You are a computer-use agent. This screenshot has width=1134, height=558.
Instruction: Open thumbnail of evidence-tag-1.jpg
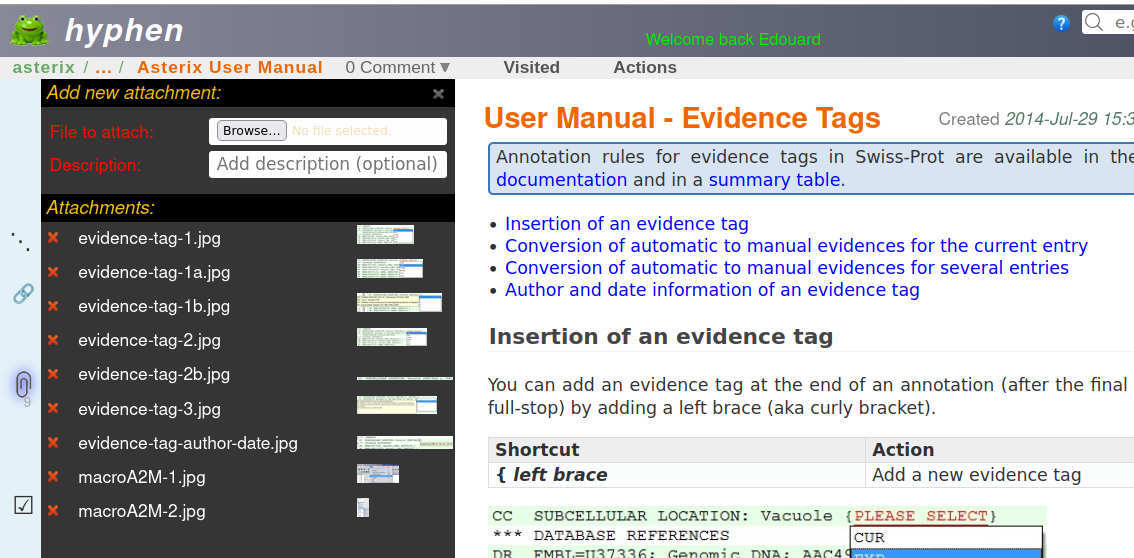pyautogui.click(x=385, y=234)
